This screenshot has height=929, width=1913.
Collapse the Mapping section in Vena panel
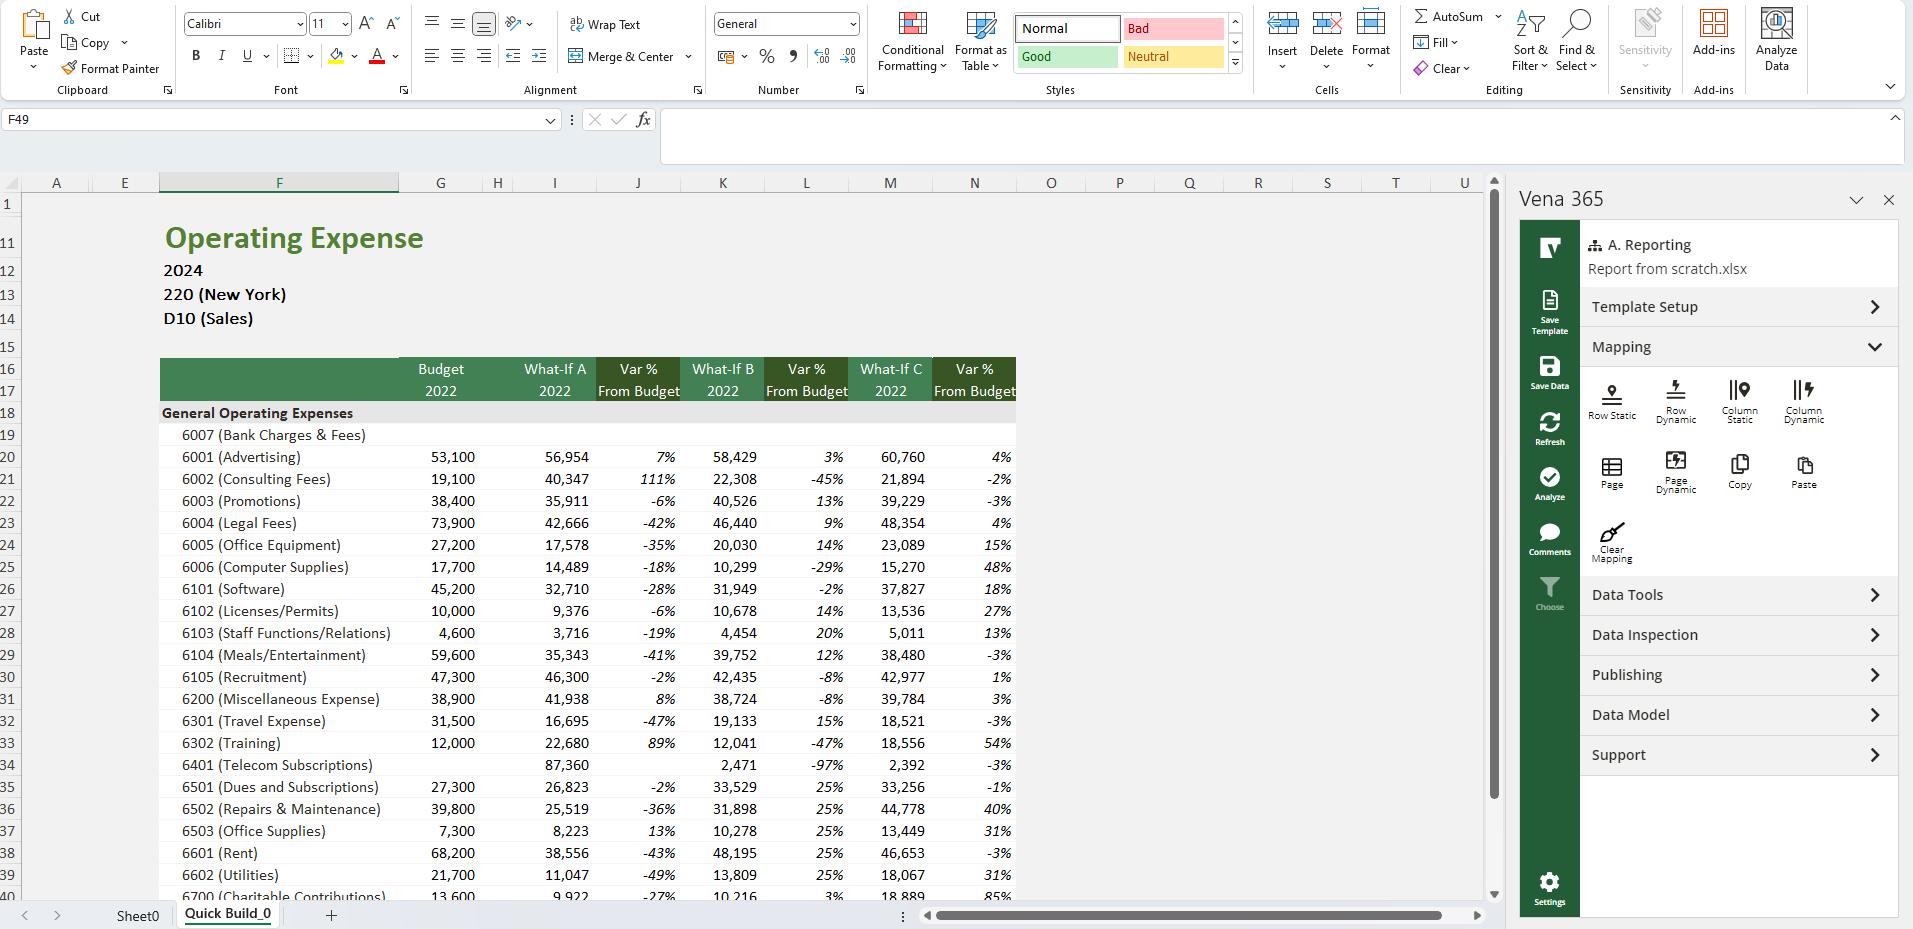pos(1876,346)
